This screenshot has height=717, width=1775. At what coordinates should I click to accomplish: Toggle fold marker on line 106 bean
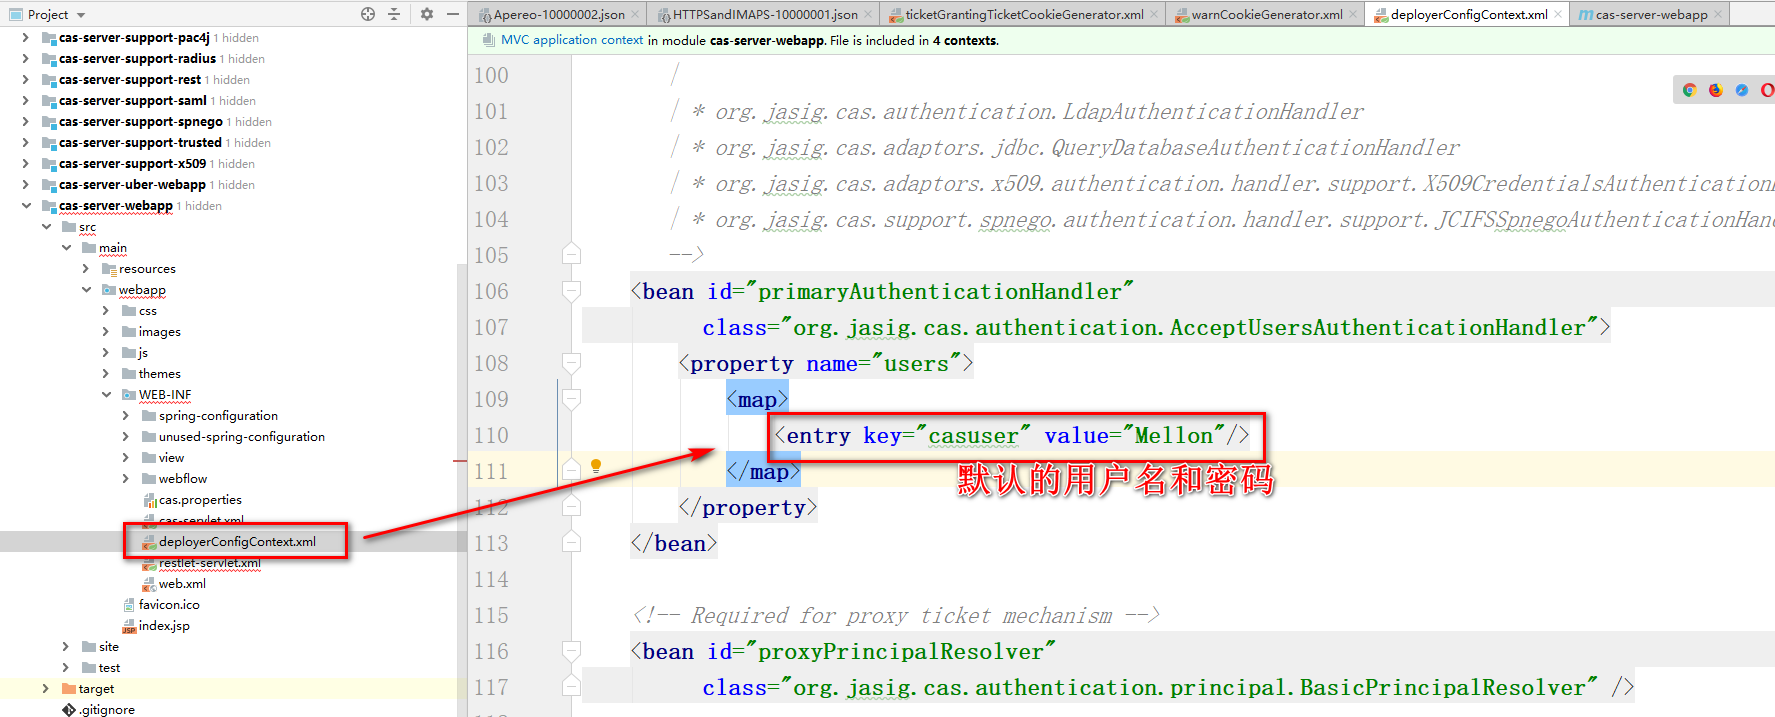pyautogui.click(x=571, y=291)
